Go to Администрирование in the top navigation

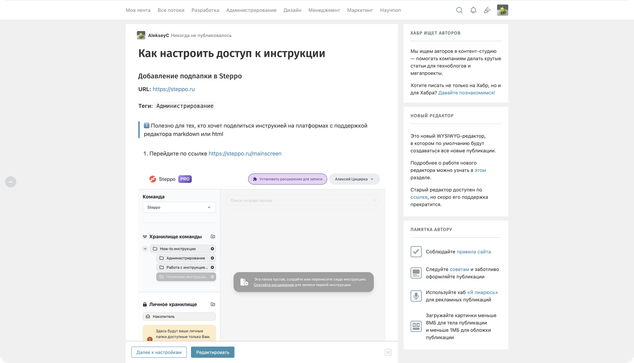pos(251,10)
